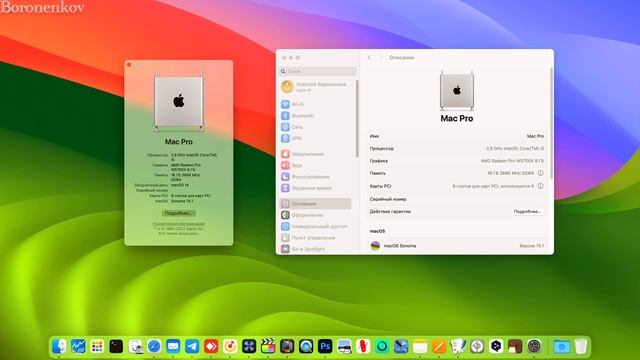Viewport: 640px width, 360px height.
Task: Open Safari compass icon in Dock
Action: [154, 347]
